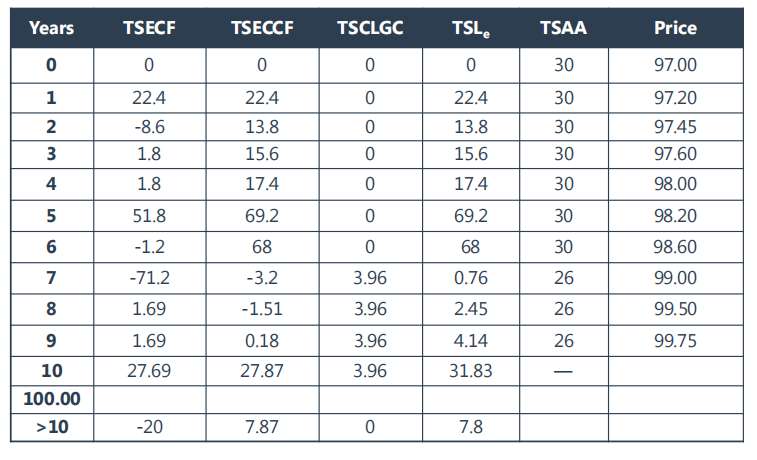Viewport: 757px width, 460px height.
Task: Select the >10 row label
Action: pyautogui.click(x=51, y=427)
